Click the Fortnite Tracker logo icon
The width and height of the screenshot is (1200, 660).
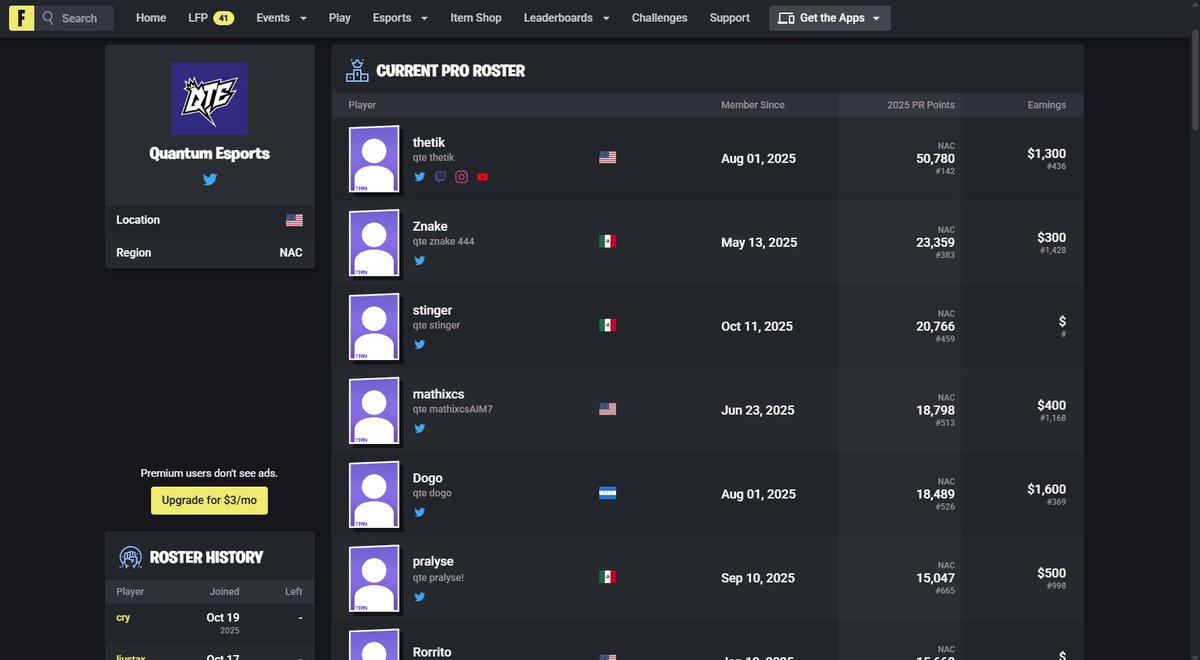pos(21,18)
